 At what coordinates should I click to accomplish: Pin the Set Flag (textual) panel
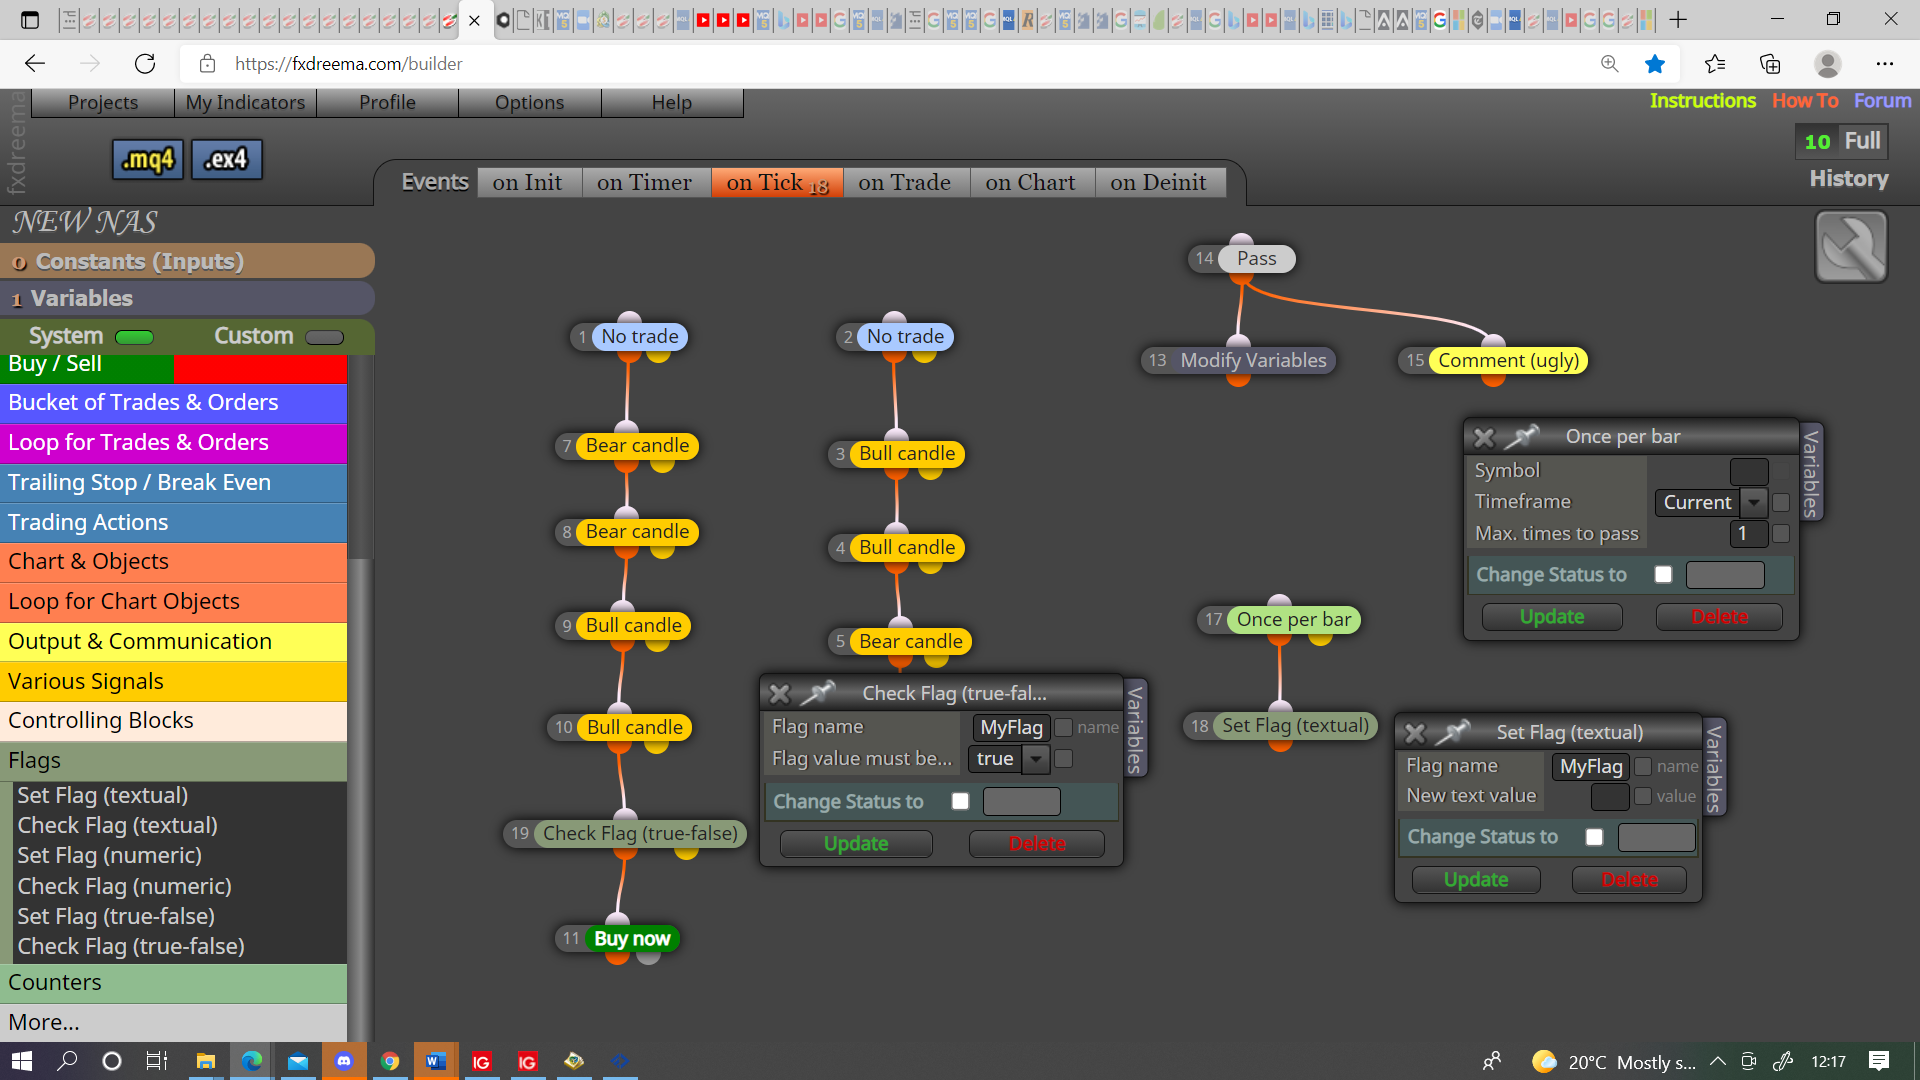pyautogui.click(x=1452, y=732)
